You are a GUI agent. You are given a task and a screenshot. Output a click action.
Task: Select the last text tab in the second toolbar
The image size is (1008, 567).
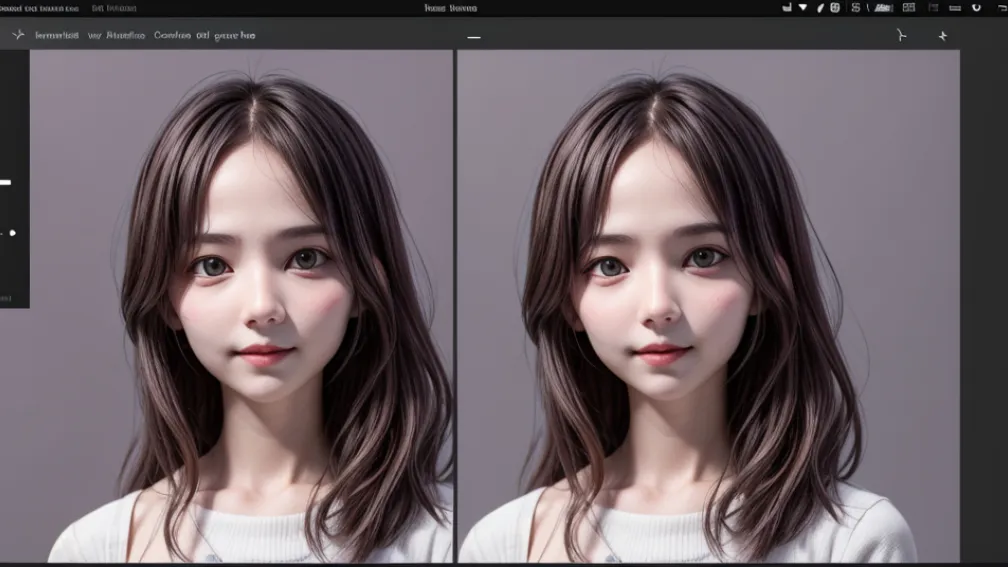click(x=234, y=35)
